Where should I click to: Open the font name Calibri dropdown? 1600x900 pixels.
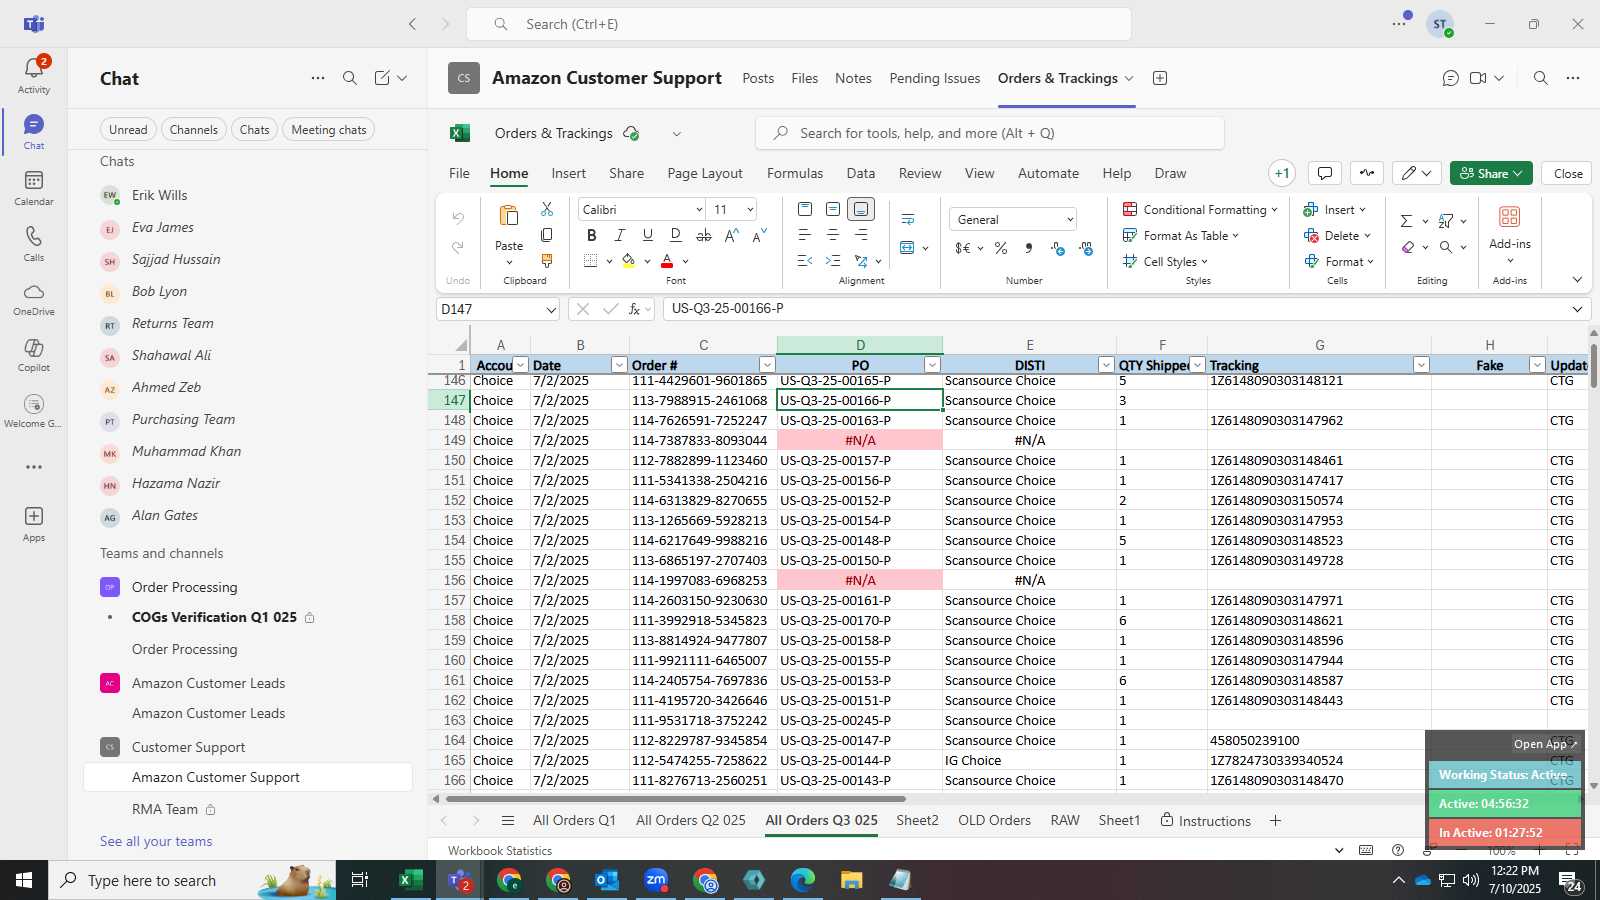[x=699, y=209]
